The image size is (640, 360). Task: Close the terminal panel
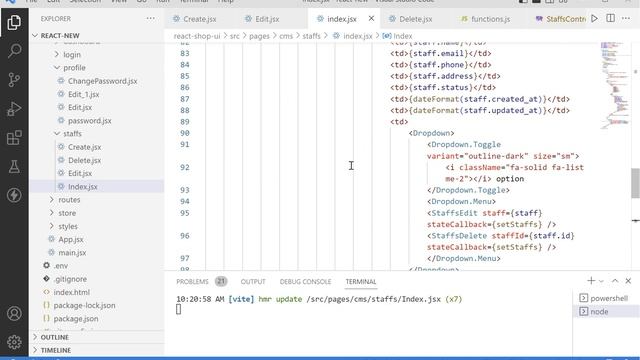629,281
